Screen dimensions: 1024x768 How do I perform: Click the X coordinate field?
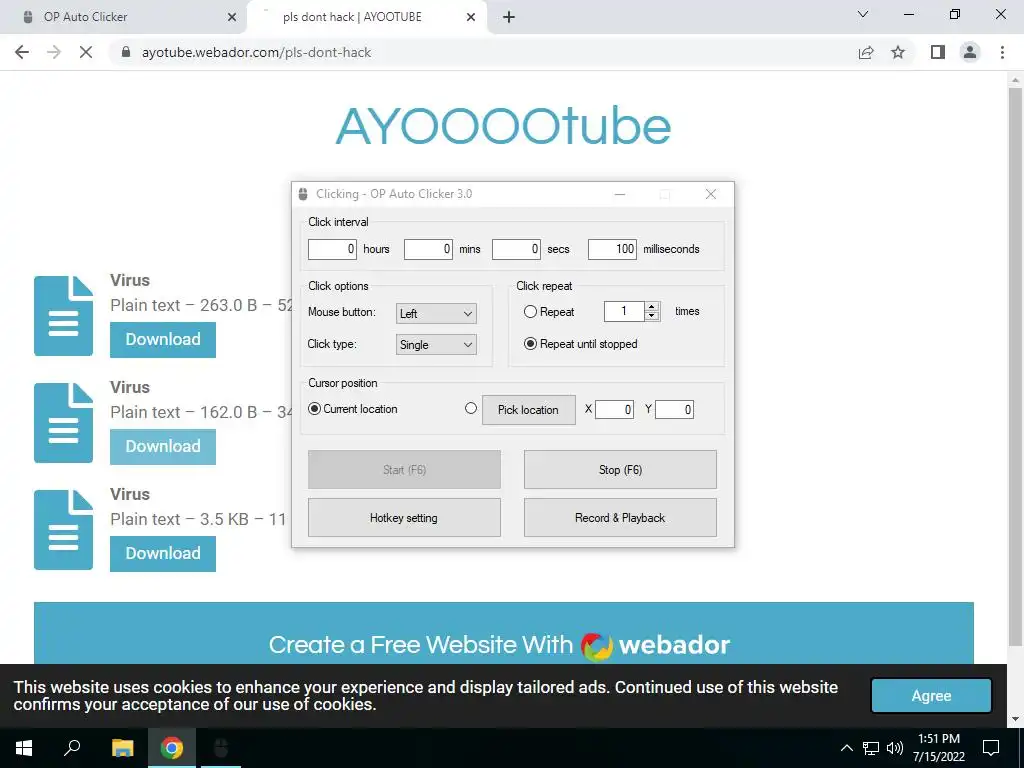click(614, 409)
